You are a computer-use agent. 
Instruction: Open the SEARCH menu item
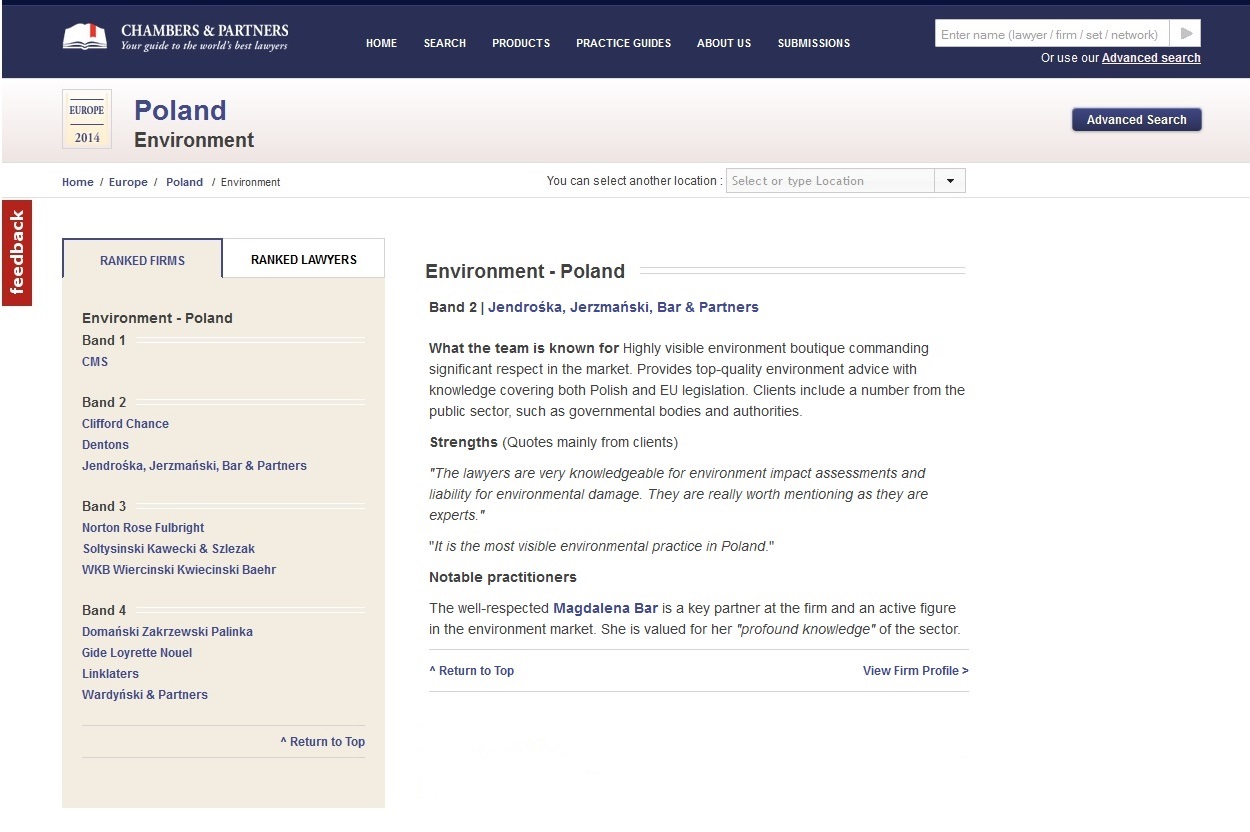click(x=444, y=43)
